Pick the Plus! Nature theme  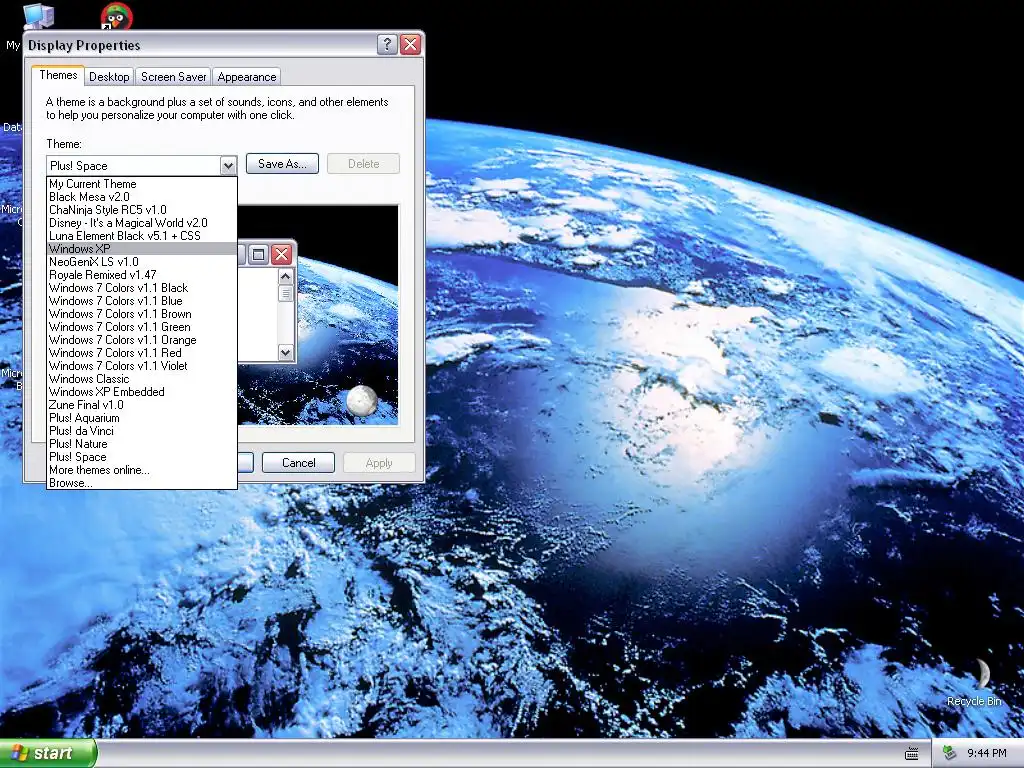click(142, 444)
